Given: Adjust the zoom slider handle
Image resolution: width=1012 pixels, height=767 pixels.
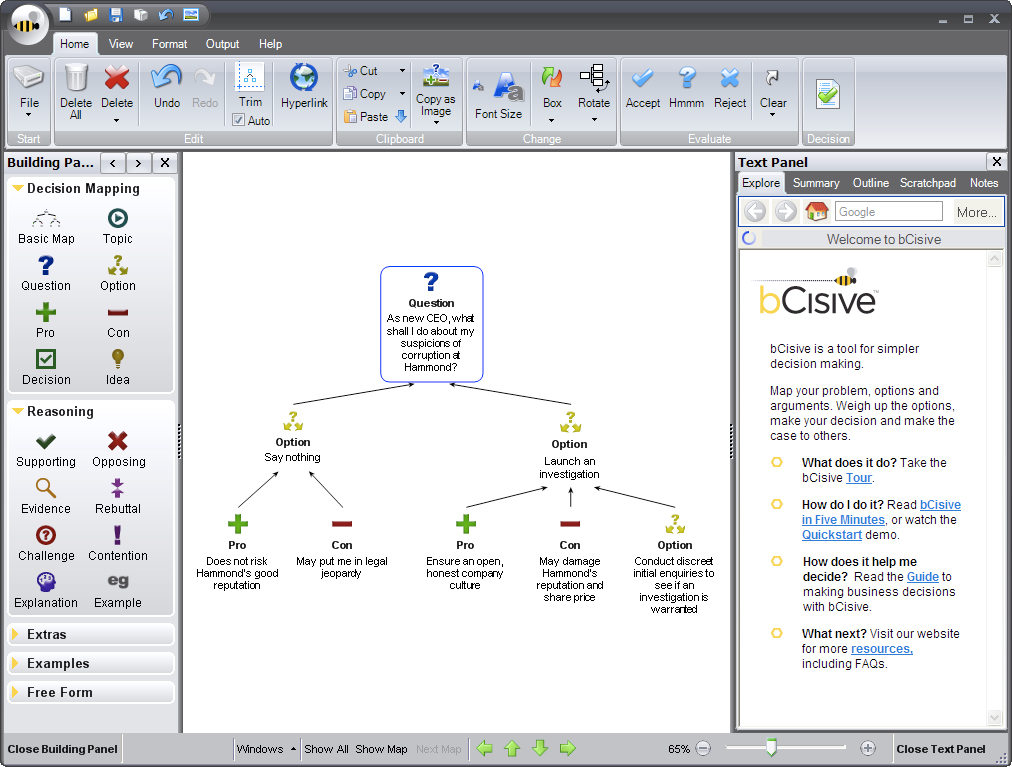Looking at the screenshot, I should pos(771,748).
